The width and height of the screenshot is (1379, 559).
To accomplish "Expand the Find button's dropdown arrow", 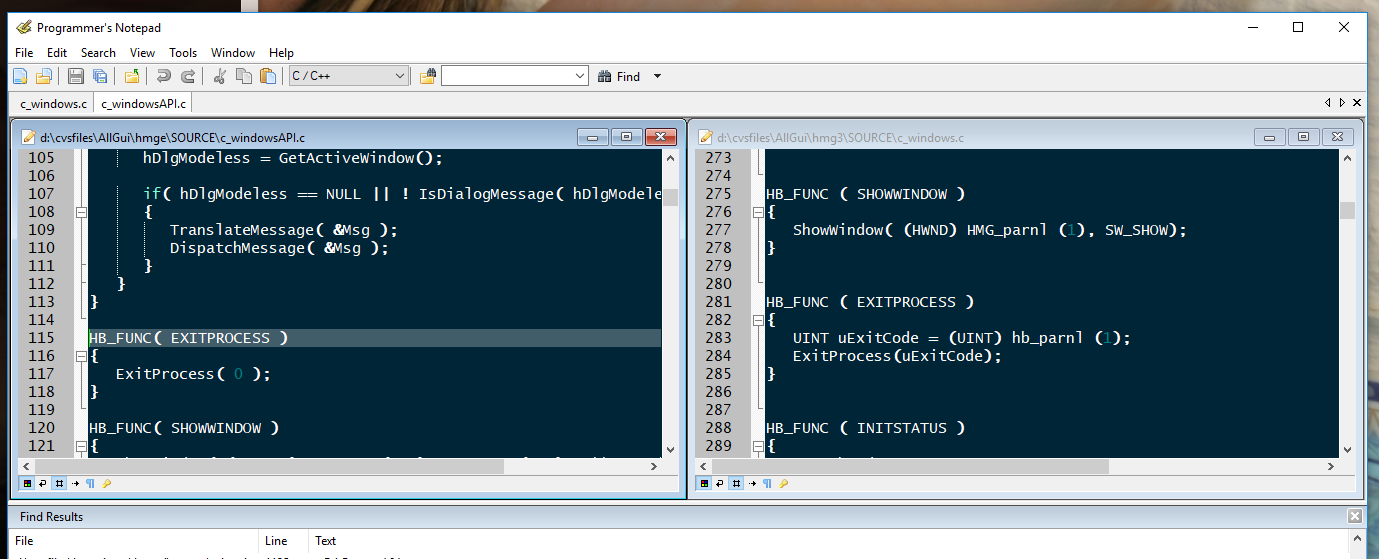I will (657, 76).
